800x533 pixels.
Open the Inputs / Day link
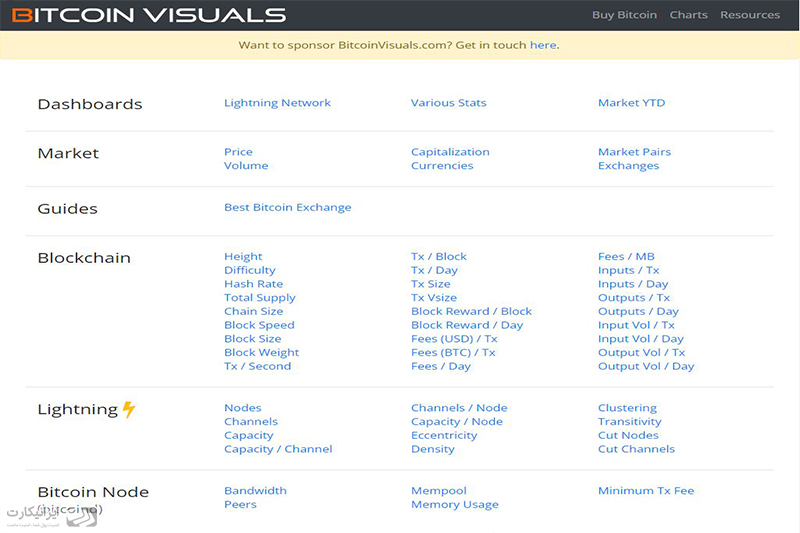633,284
